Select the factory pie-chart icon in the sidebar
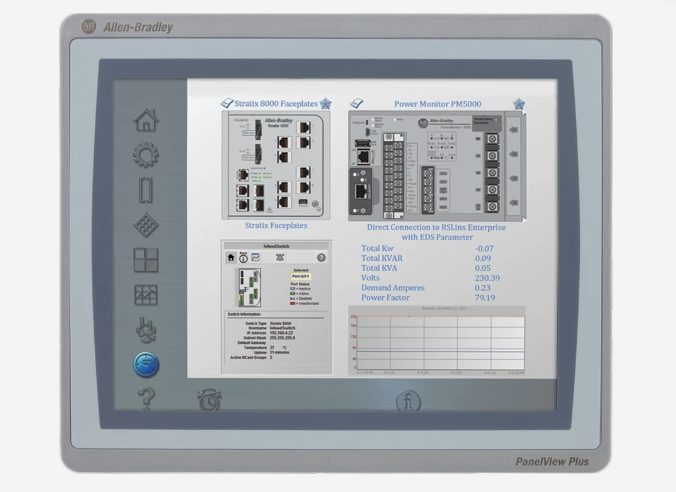The image size is (676, 492). 146,330
